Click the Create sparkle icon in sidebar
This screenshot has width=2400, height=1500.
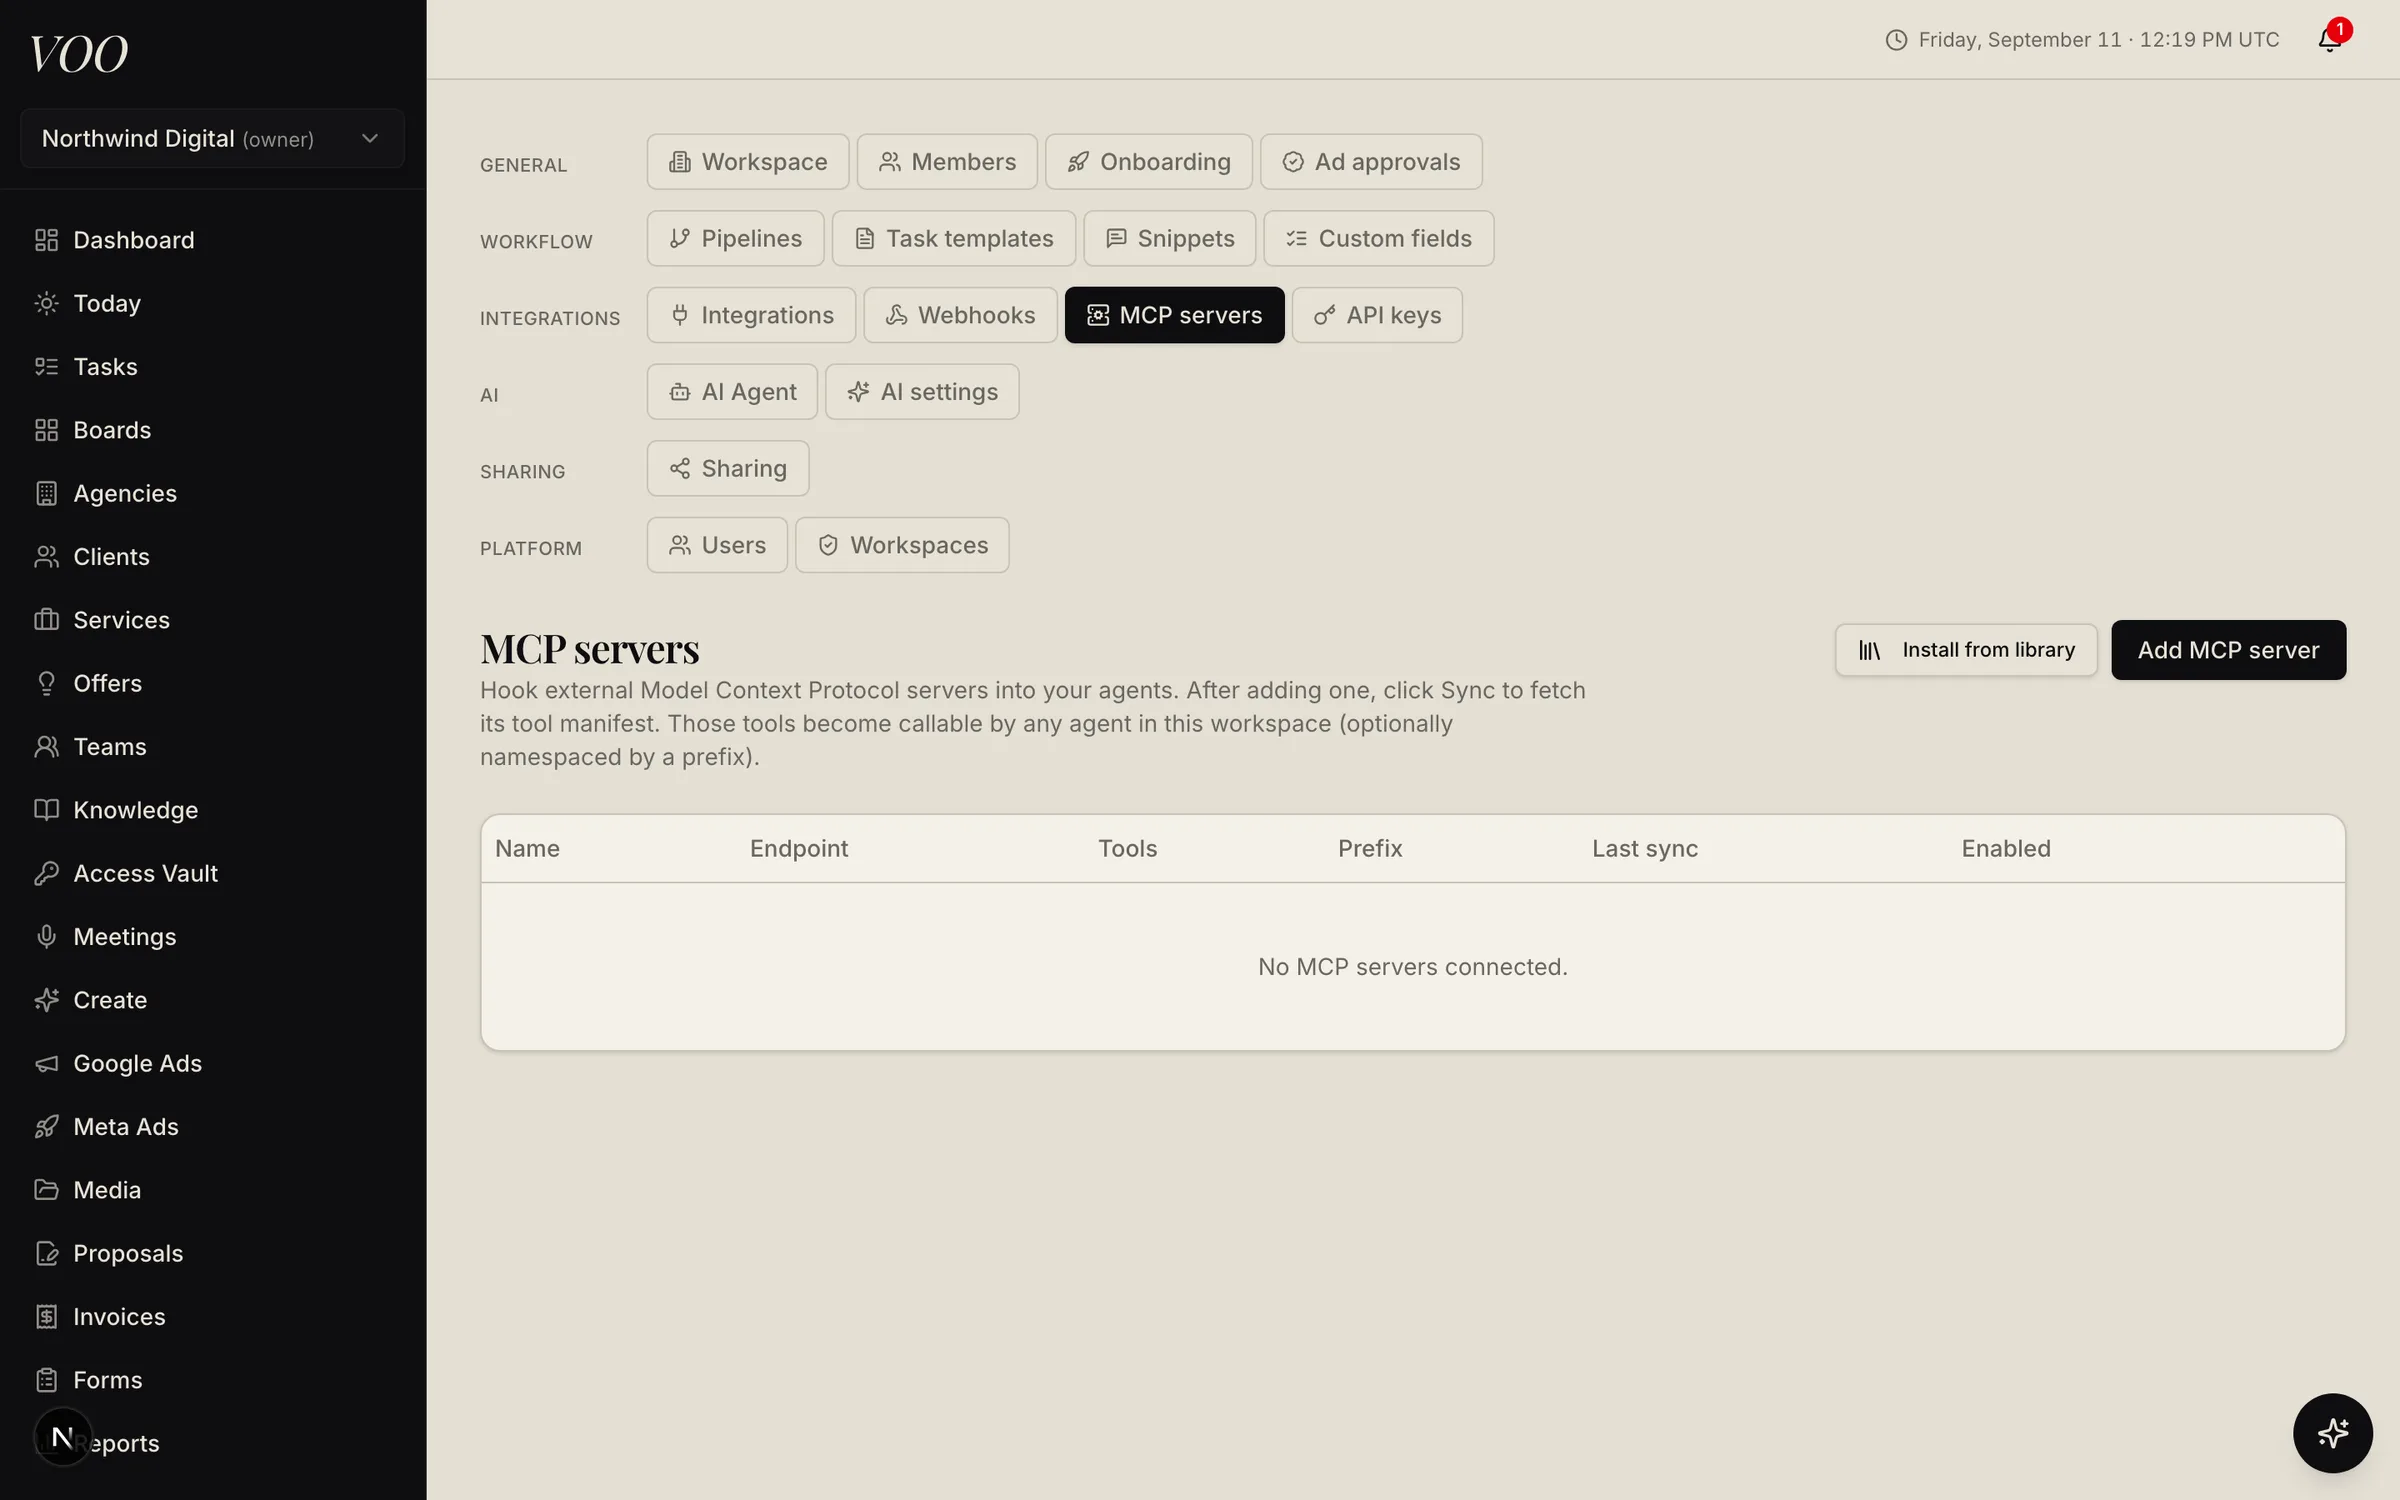pyautogui.click(x=46, y=1000)
